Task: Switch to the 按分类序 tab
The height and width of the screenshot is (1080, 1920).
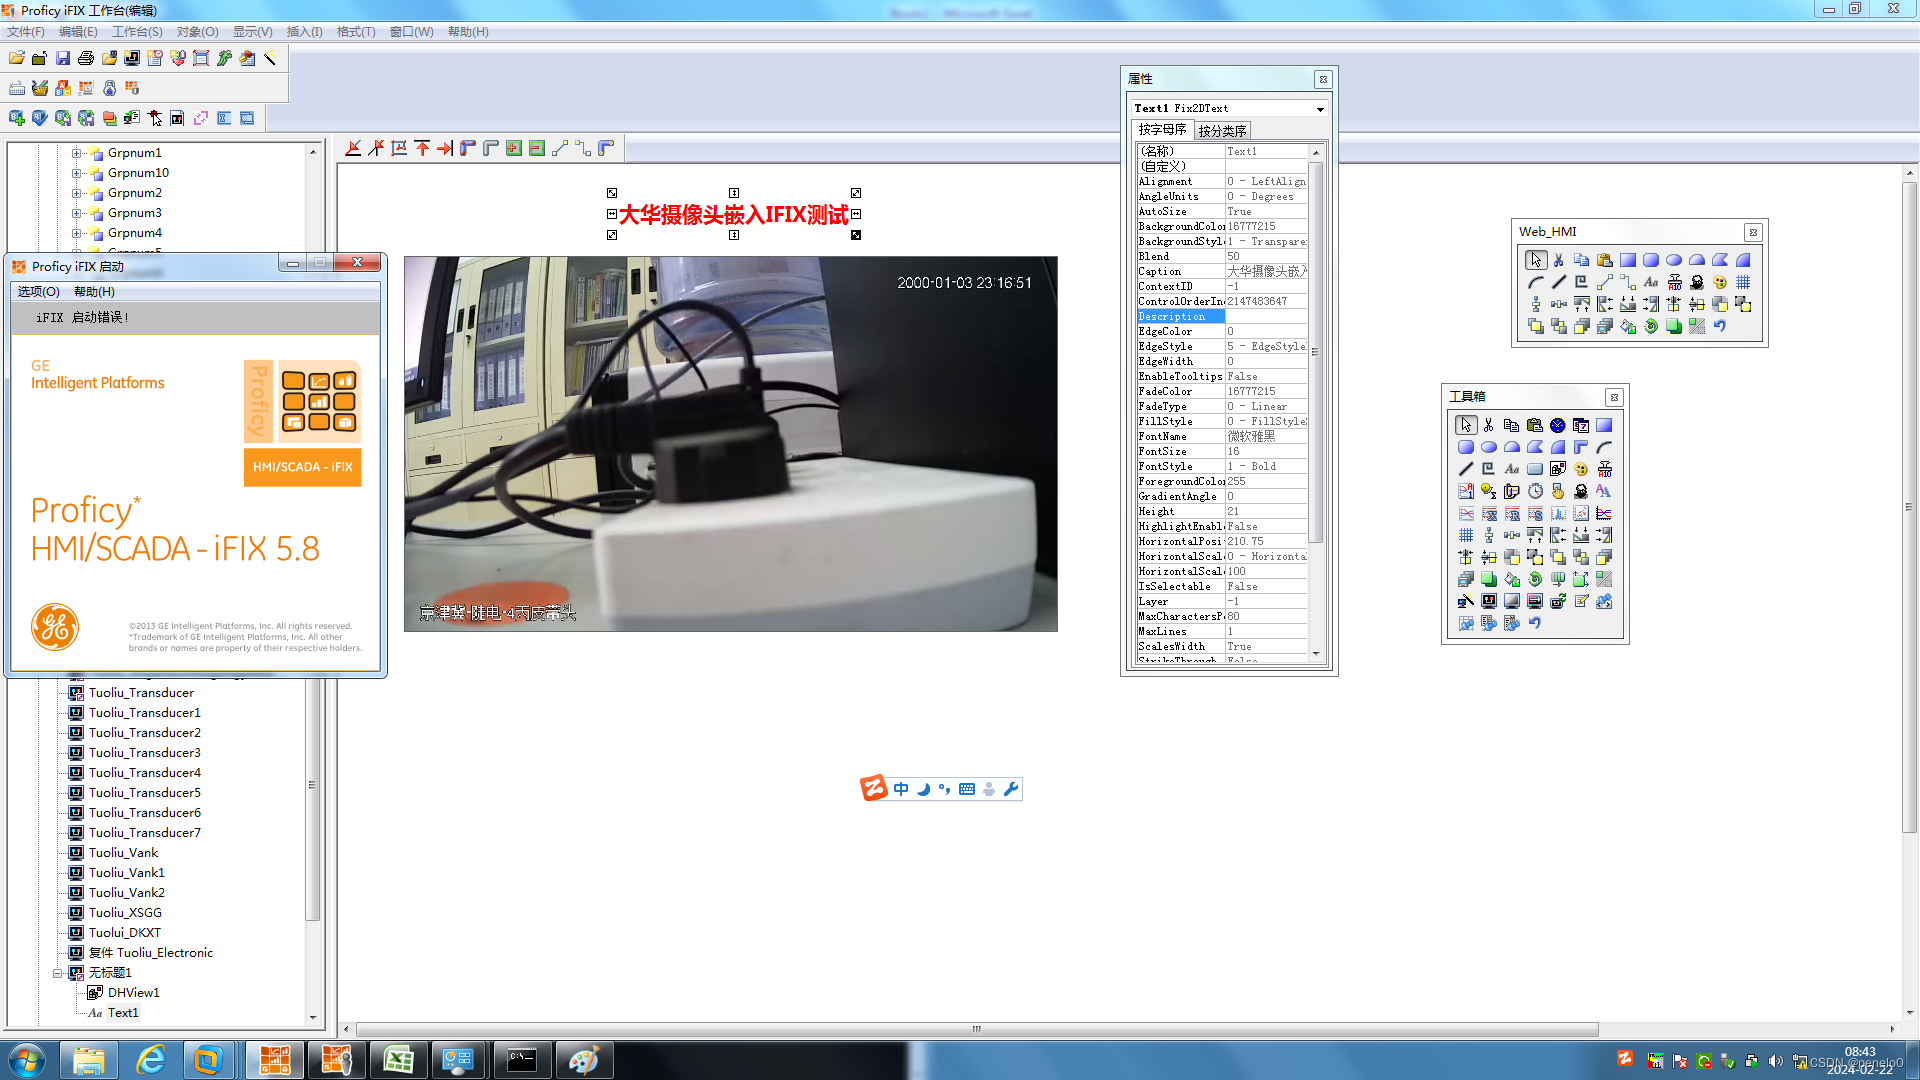Action: [1222, 131]
